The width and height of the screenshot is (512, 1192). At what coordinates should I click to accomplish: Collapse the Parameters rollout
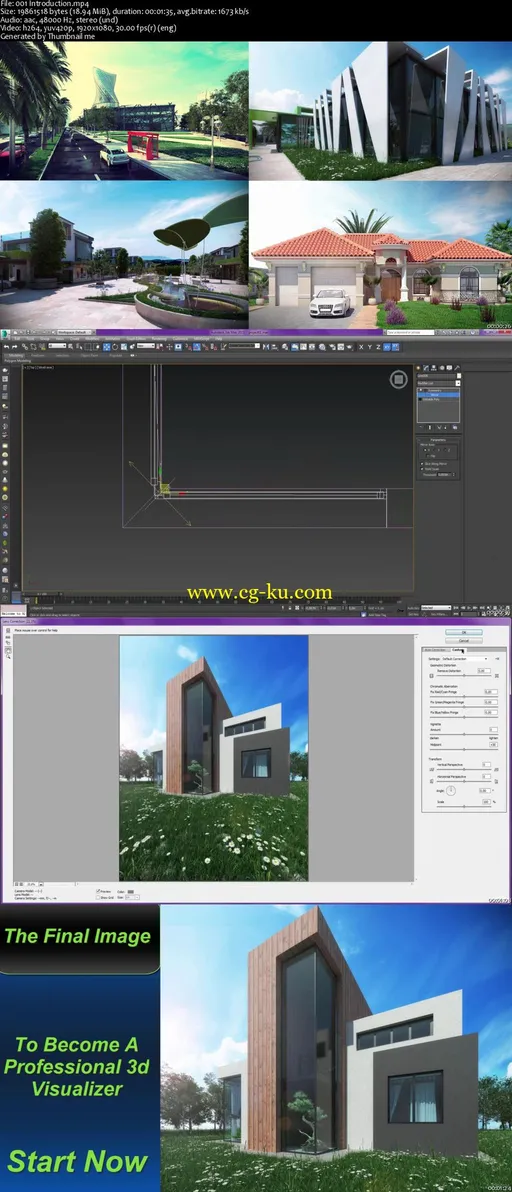(x=438, y=440)
